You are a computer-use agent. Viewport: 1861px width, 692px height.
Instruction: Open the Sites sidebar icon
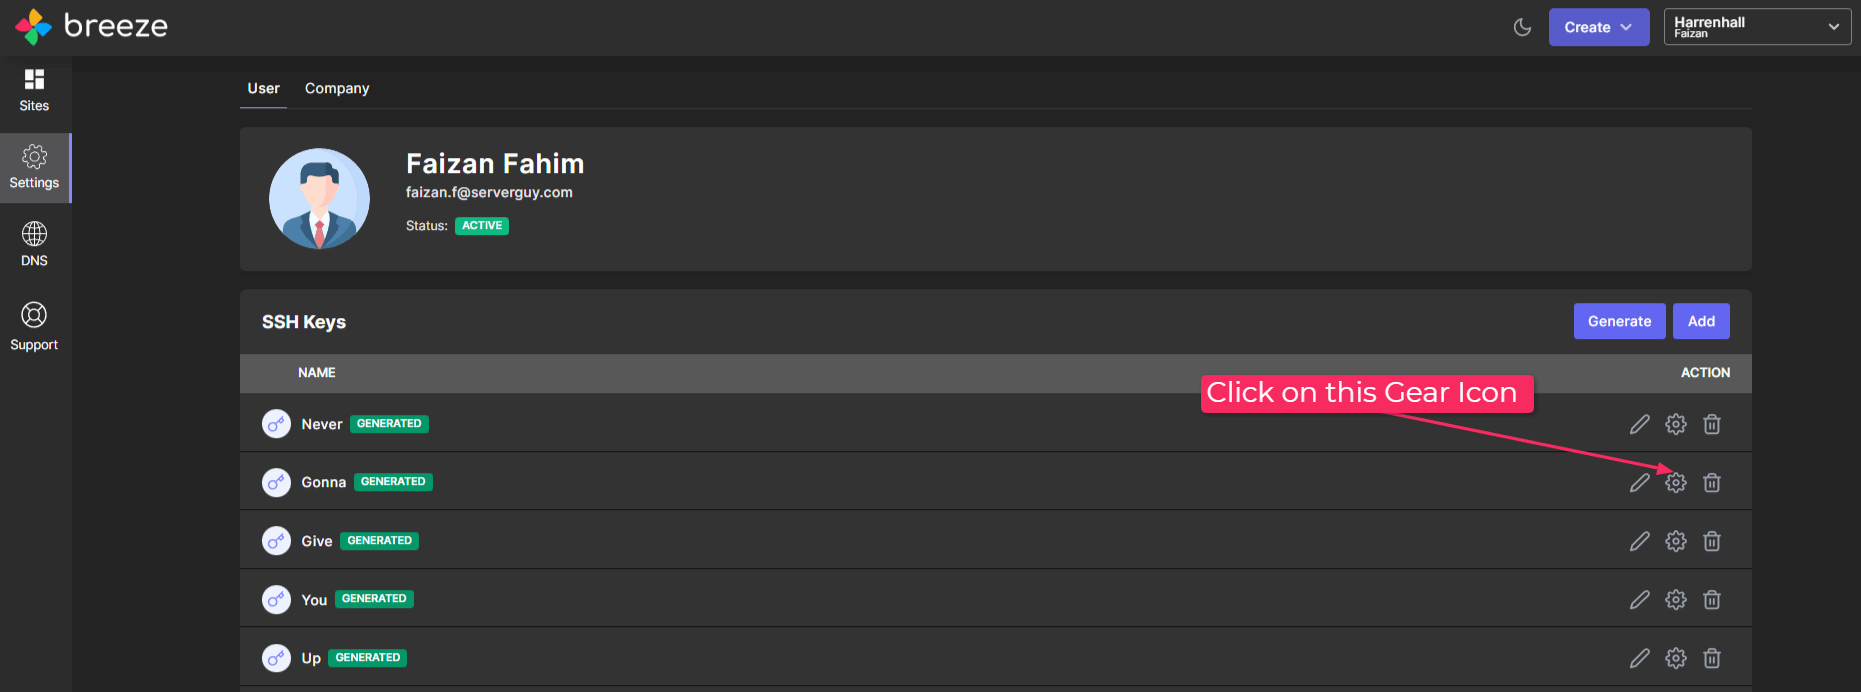click(34, 90)
